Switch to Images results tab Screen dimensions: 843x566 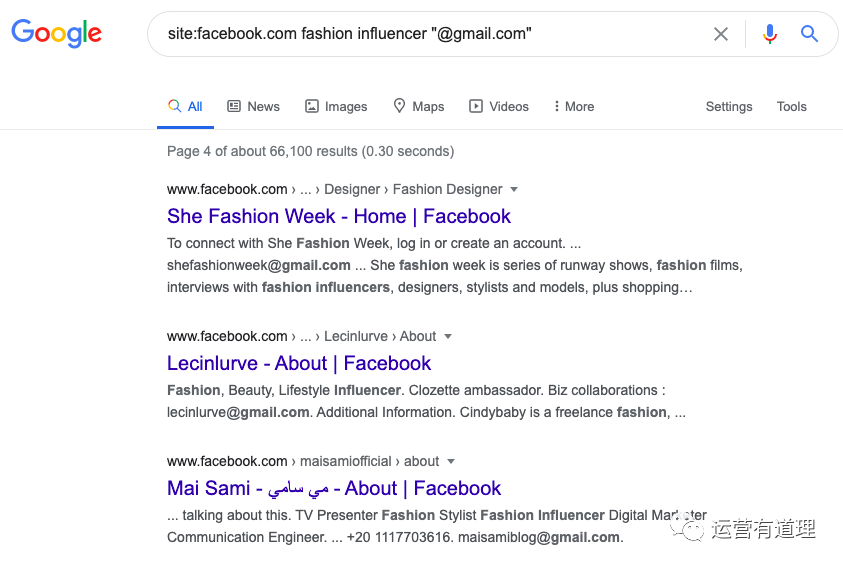pyautogui.click(x=336, y=106)
